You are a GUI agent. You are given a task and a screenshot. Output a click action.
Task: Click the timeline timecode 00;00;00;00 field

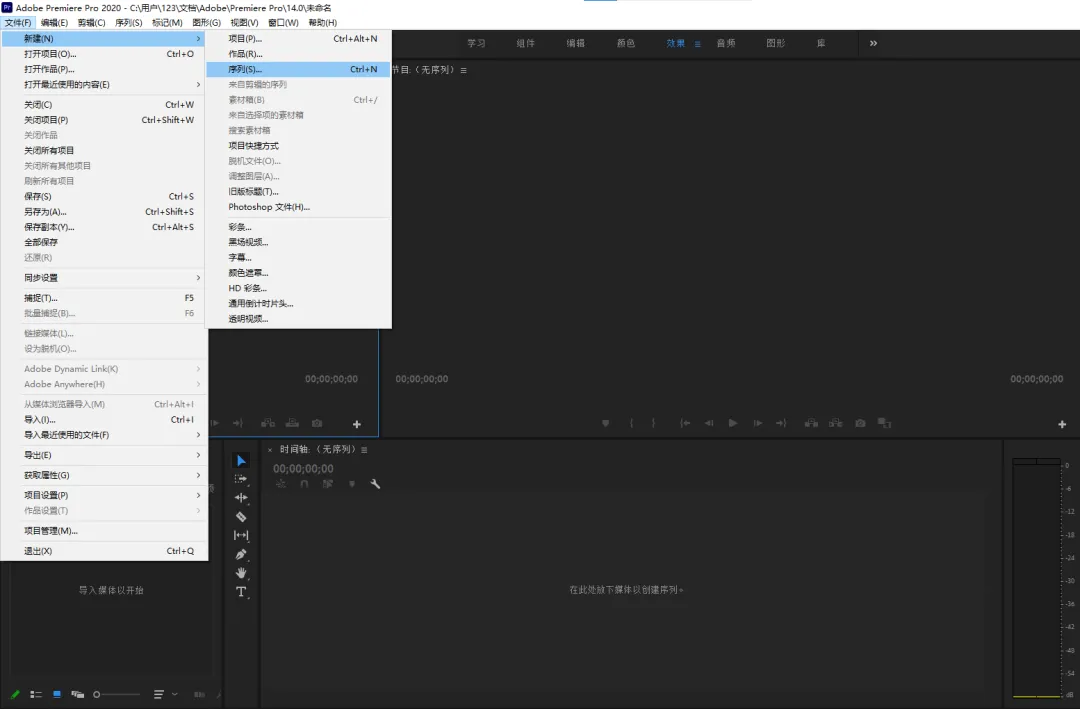[303, 469]
